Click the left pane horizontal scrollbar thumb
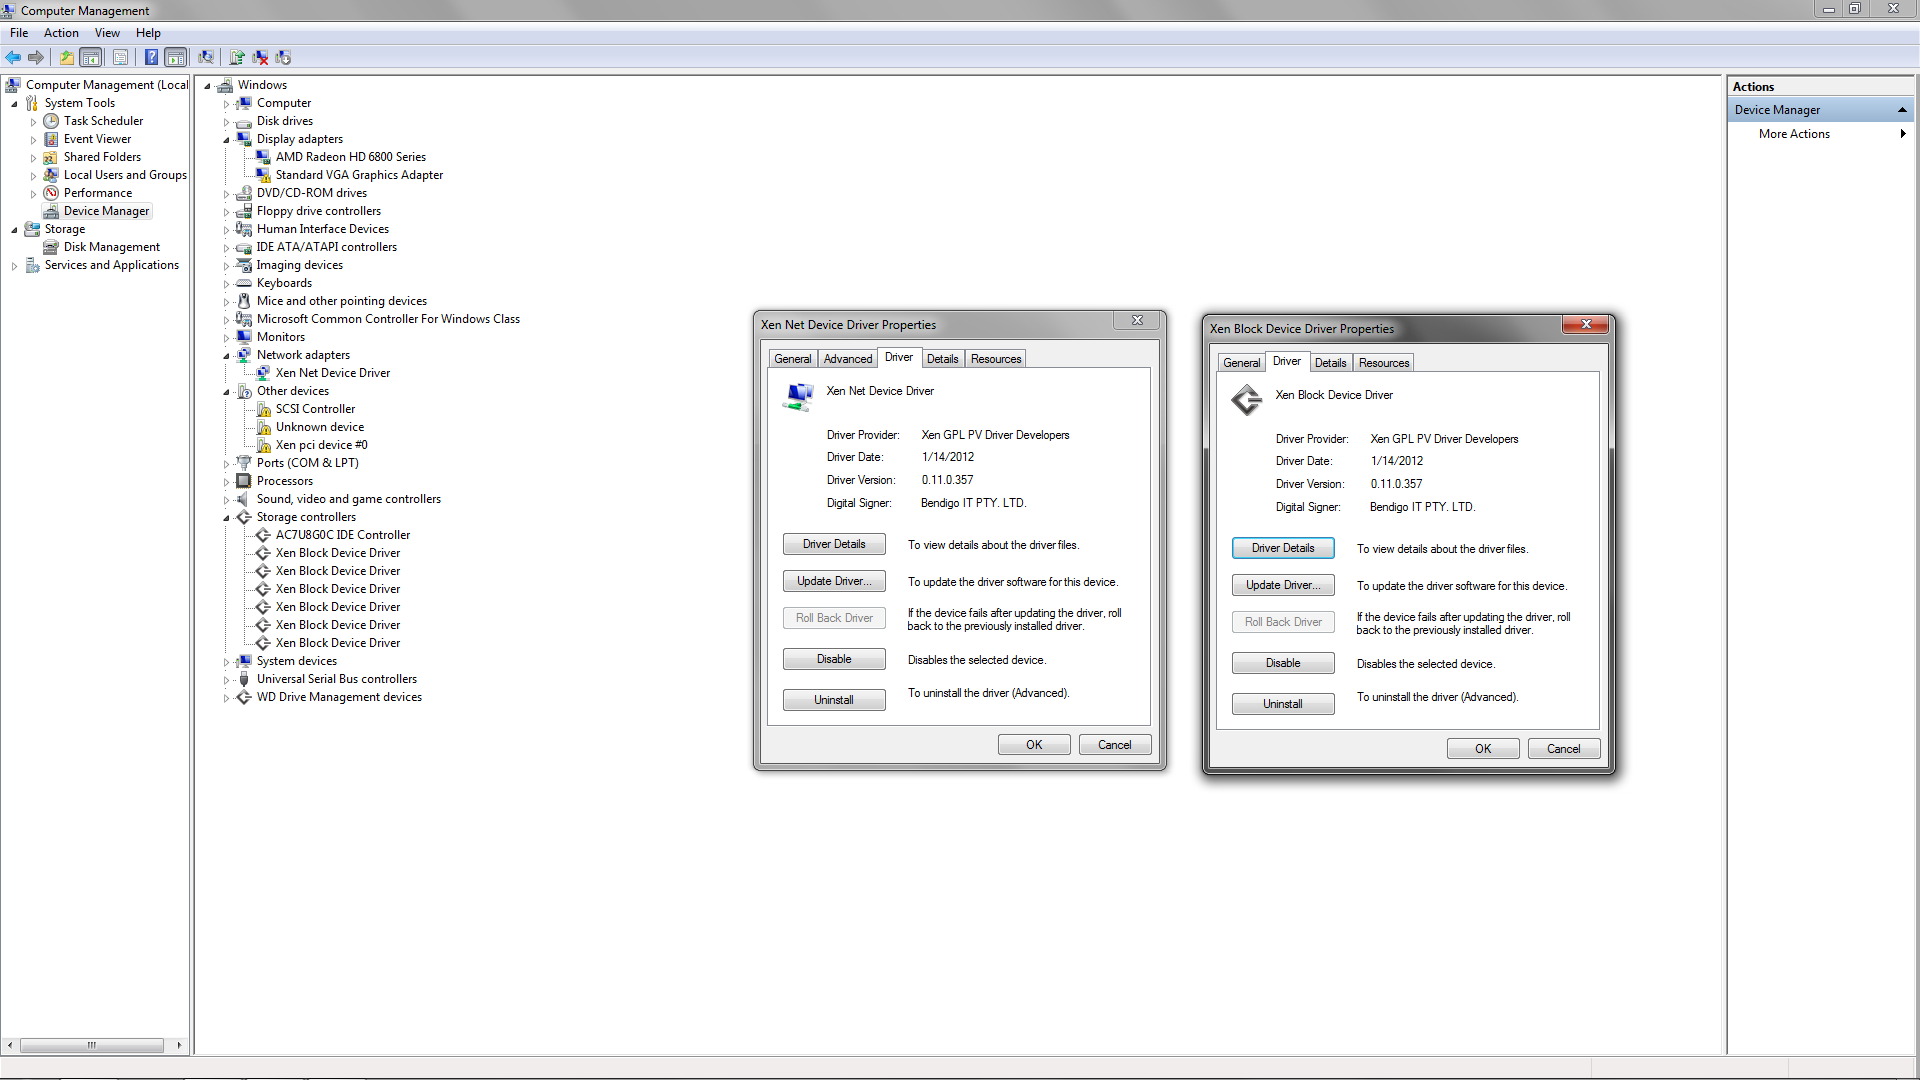The width and height of the screenshot is (1920, 1080). (92, 1045)
